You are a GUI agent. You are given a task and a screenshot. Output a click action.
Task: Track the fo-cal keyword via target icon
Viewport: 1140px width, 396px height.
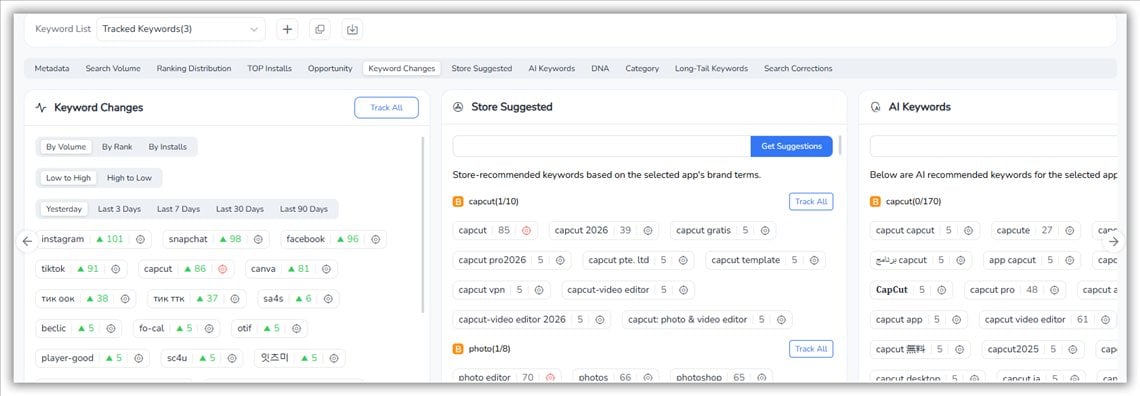click(209, 328)
